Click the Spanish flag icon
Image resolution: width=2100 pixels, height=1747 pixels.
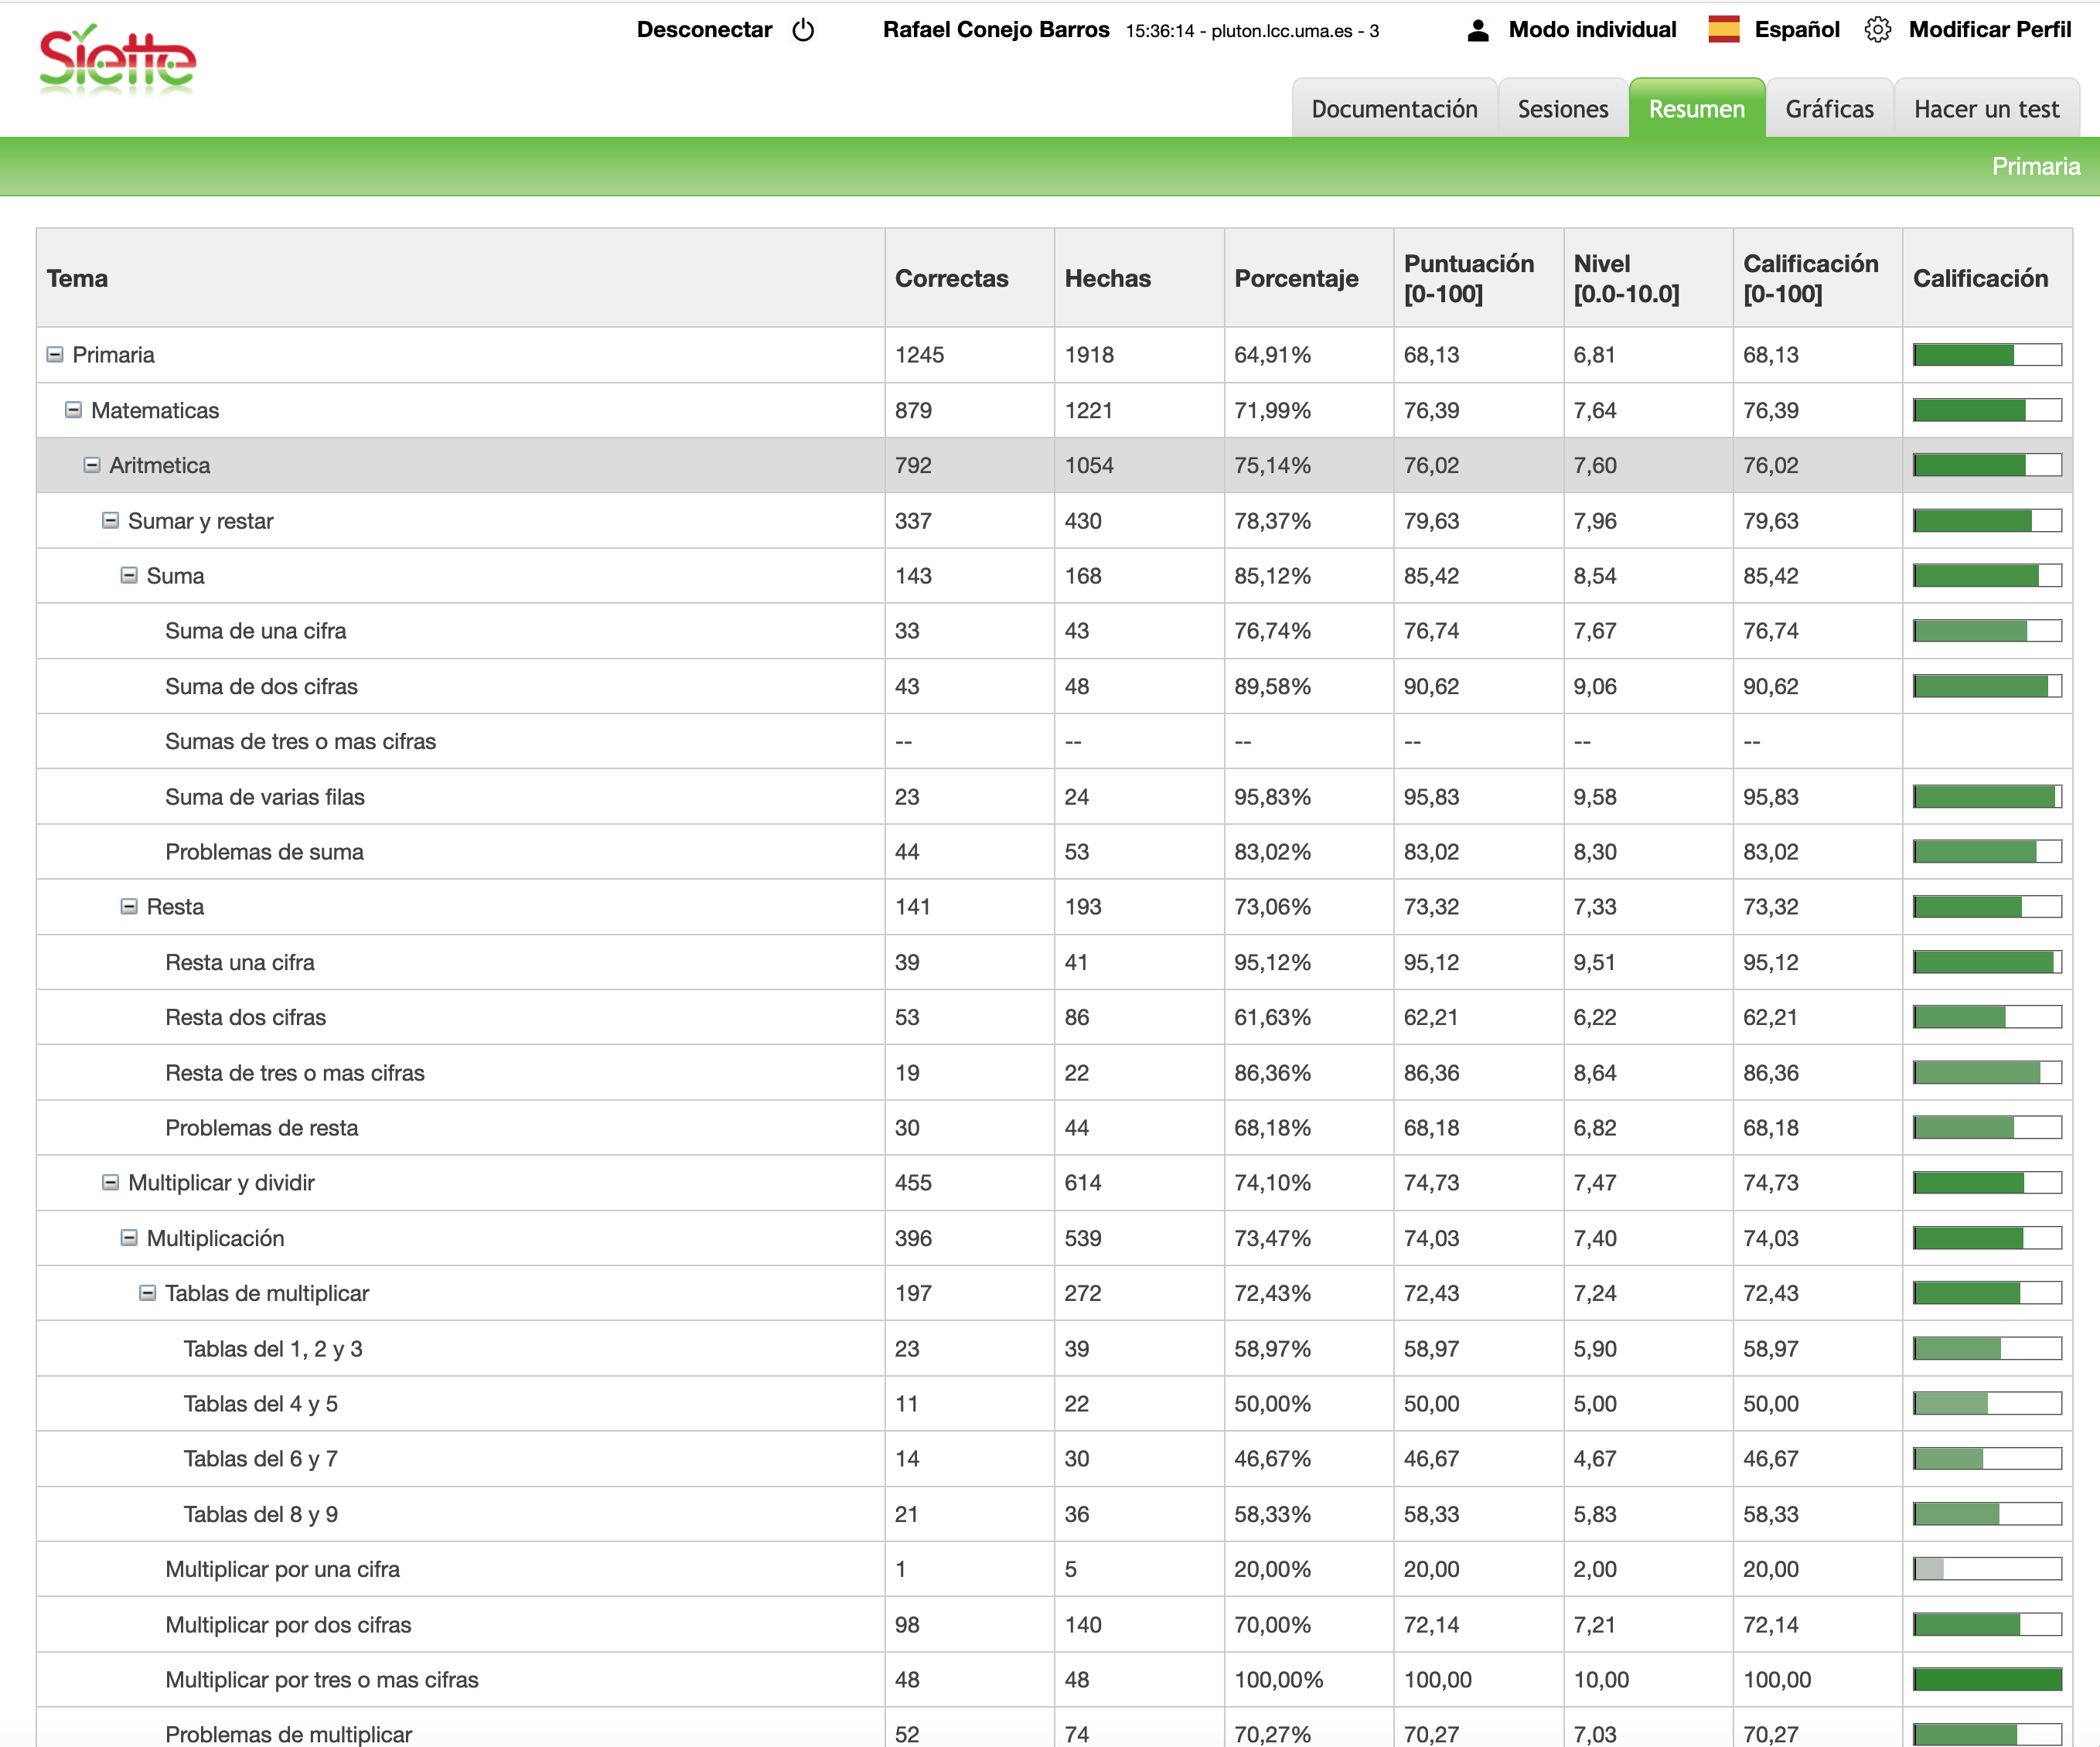1723,30
